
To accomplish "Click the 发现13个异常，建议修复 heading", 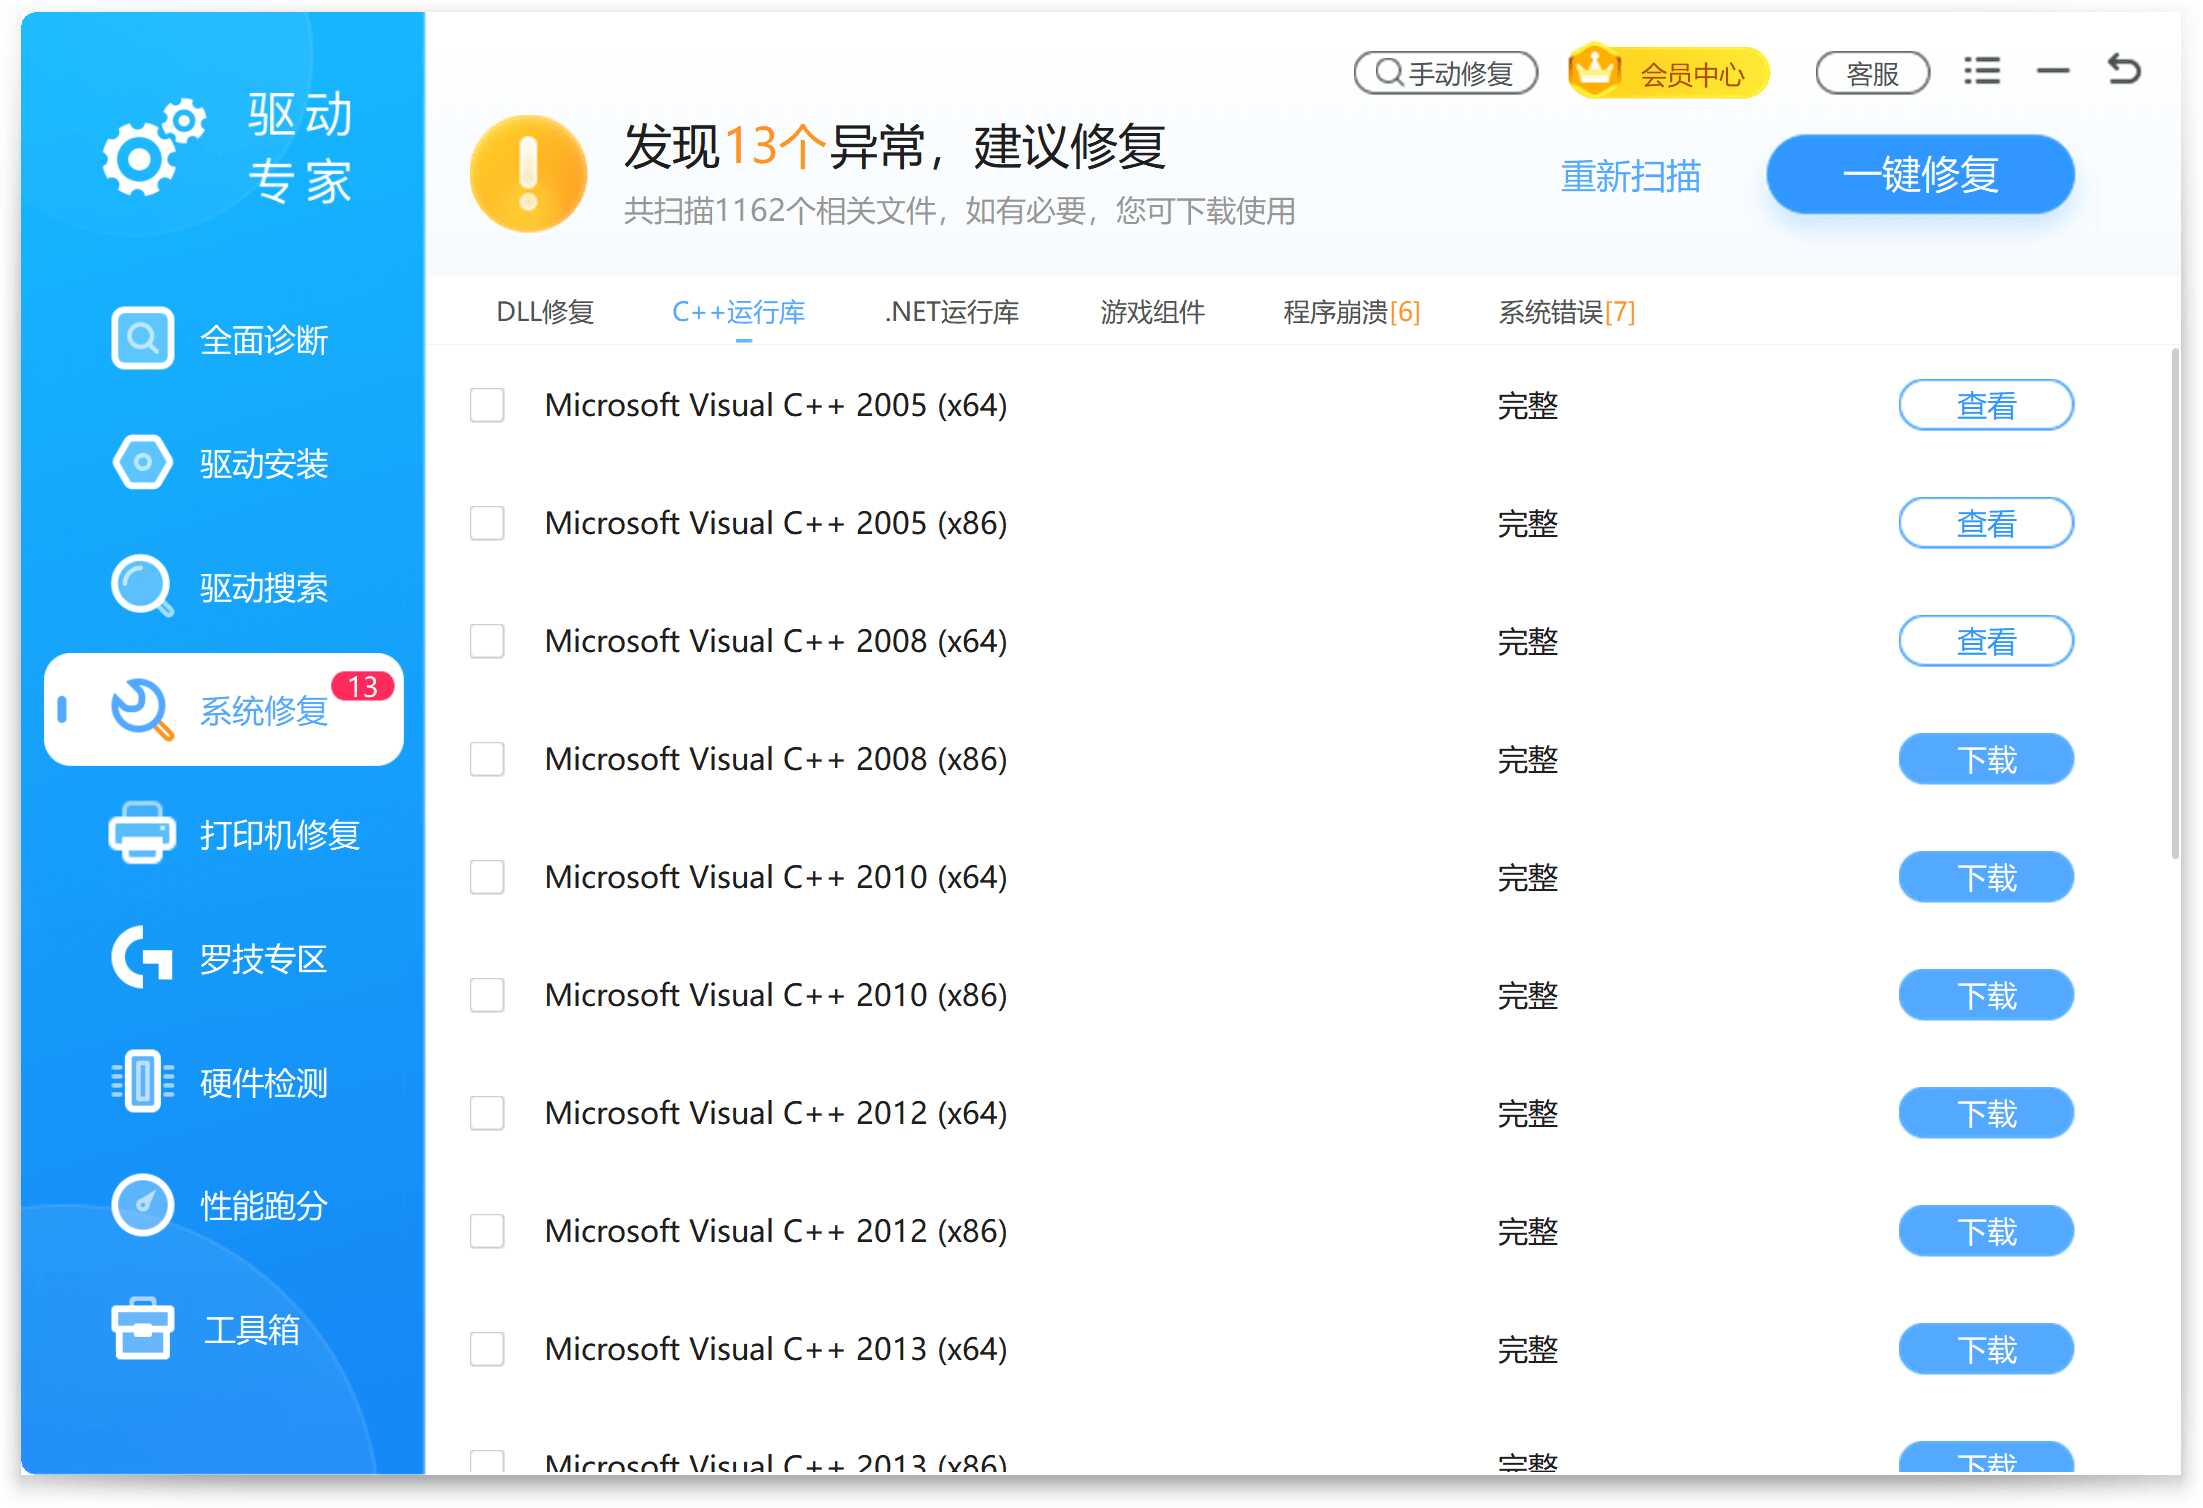I will click(x=895, y=147).
